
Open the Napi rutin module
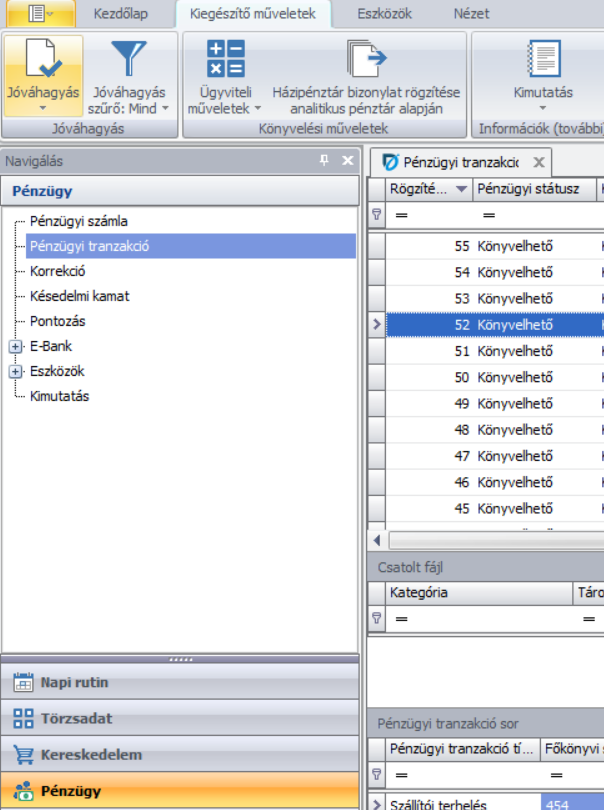[74, 683]
